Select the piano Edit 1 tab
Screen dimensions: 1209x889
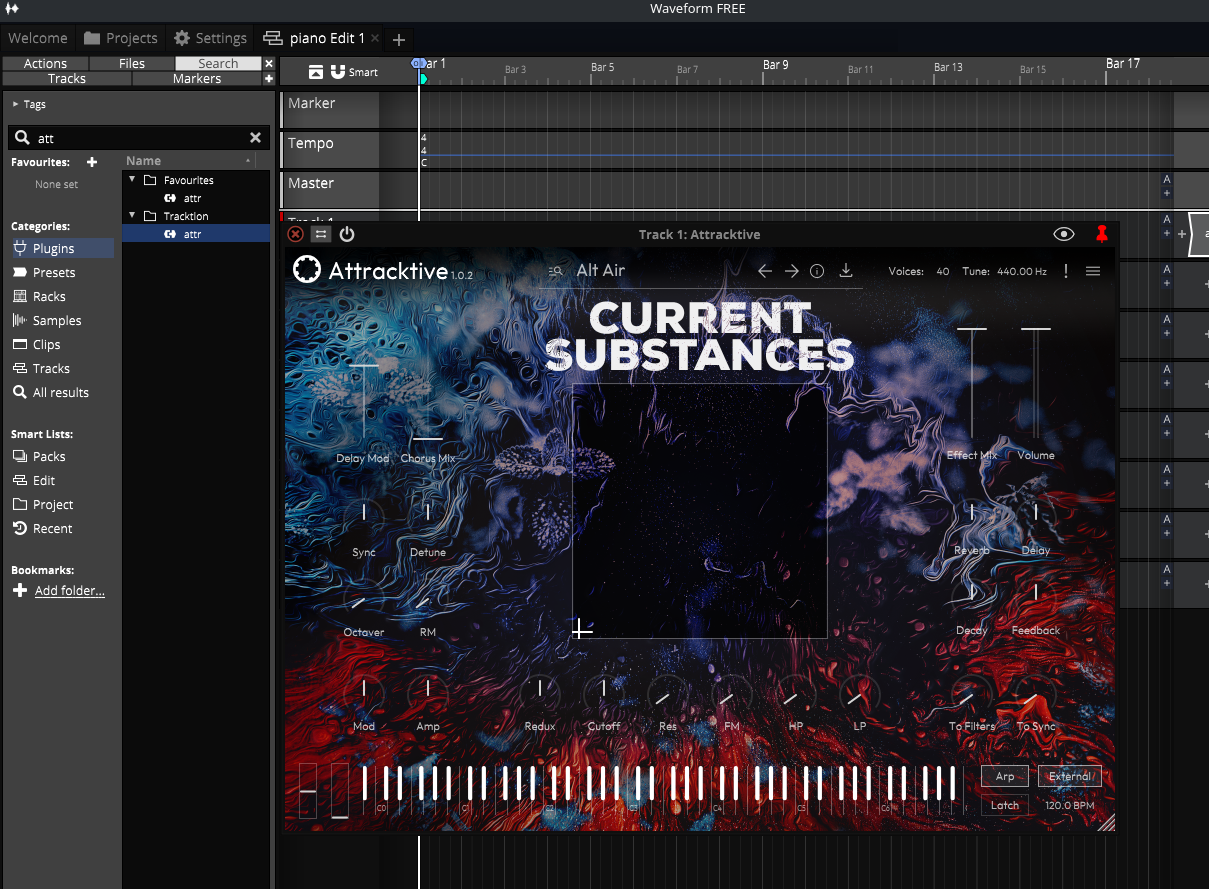coord(313,38)
